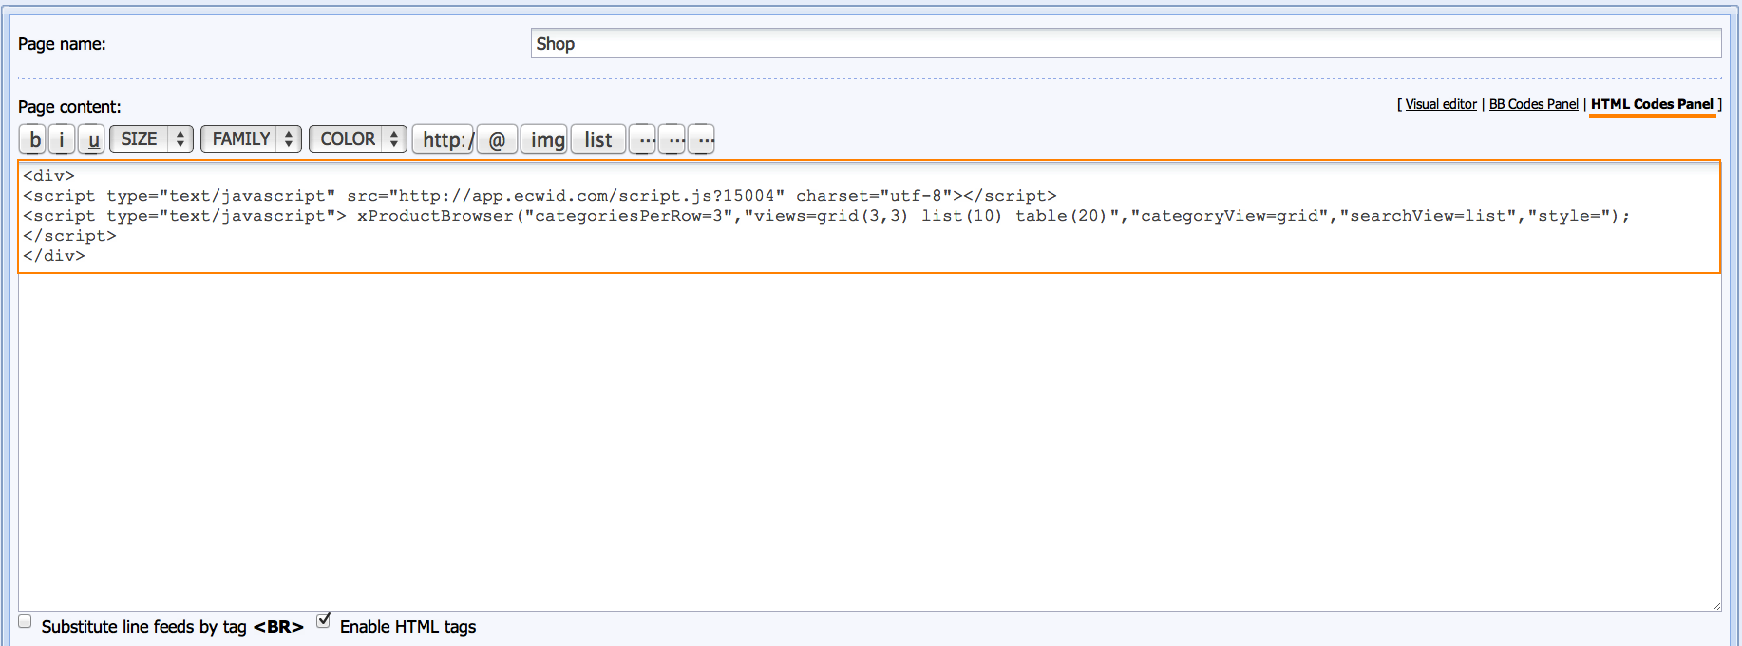The width and height of the screenshot is (1742, 646).
Task: Click the opening <div> line in the code
Action: click(x=49, y=176)
